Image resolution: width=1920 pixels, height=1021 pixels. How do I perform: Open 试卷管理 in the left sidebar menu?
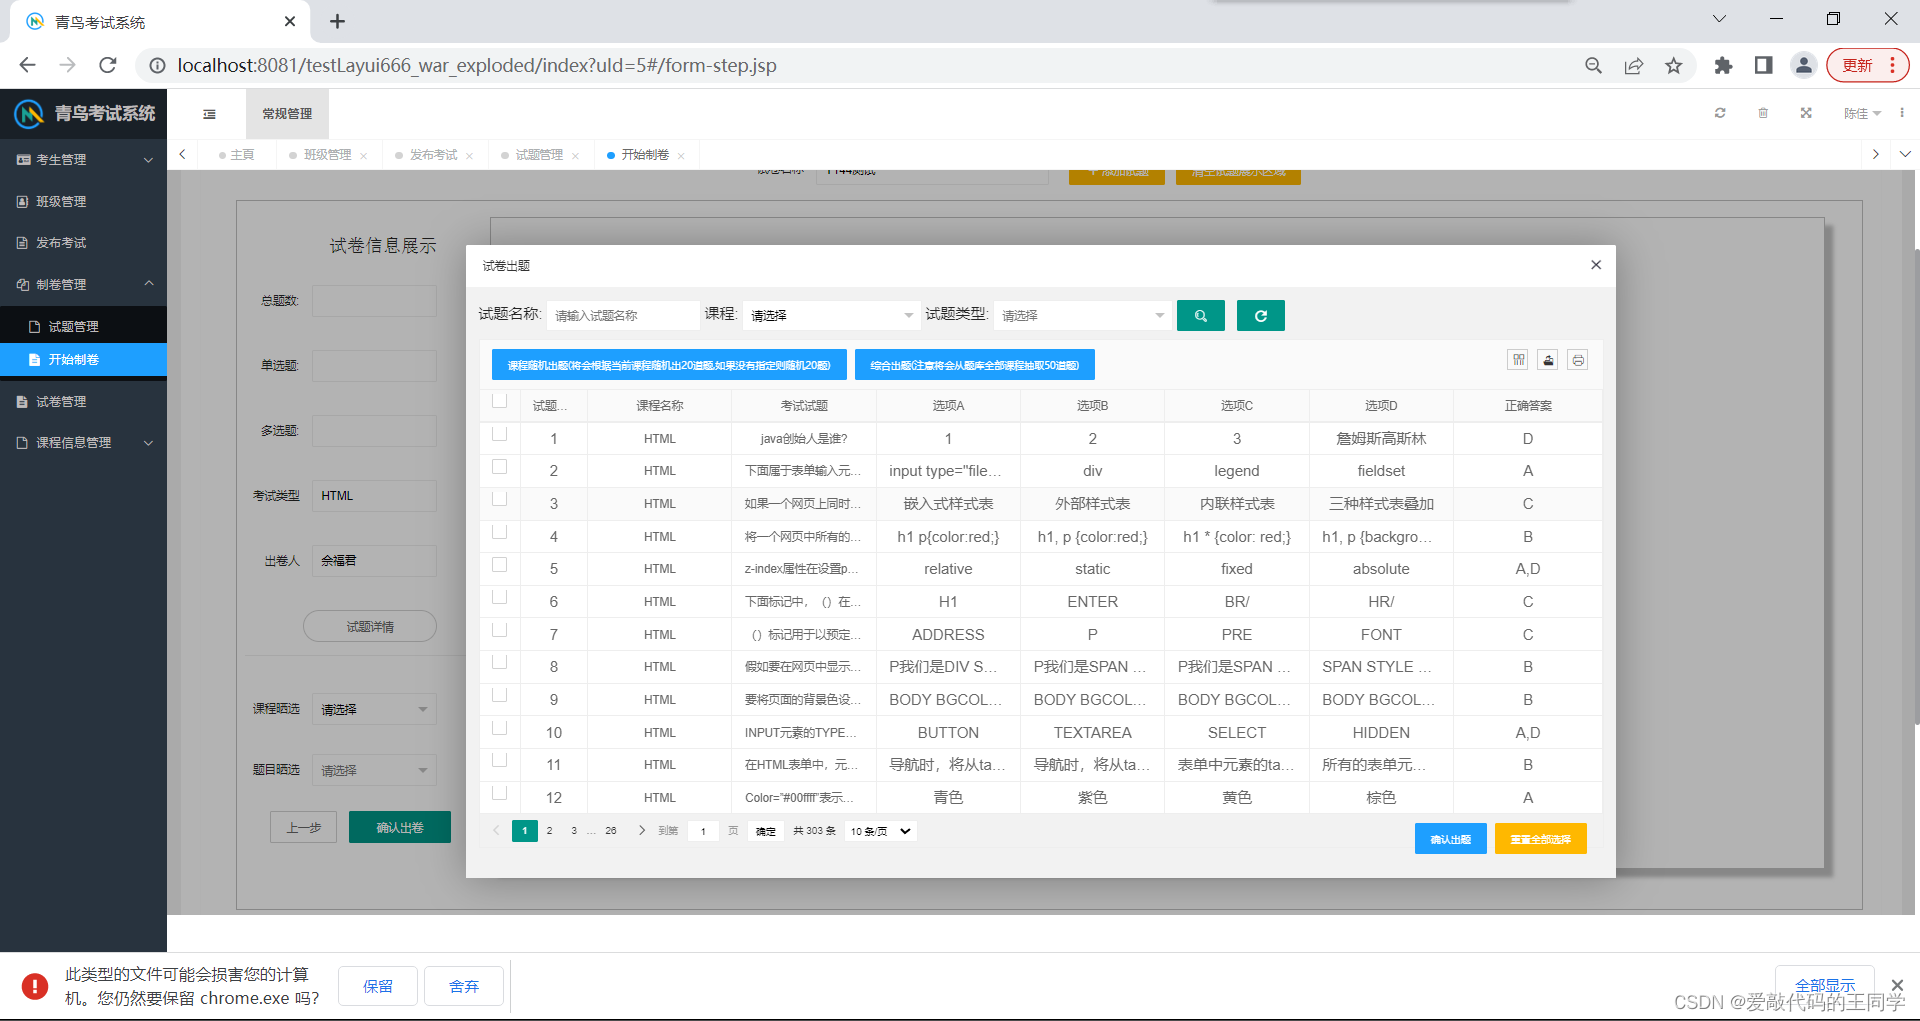click(60, 401)
